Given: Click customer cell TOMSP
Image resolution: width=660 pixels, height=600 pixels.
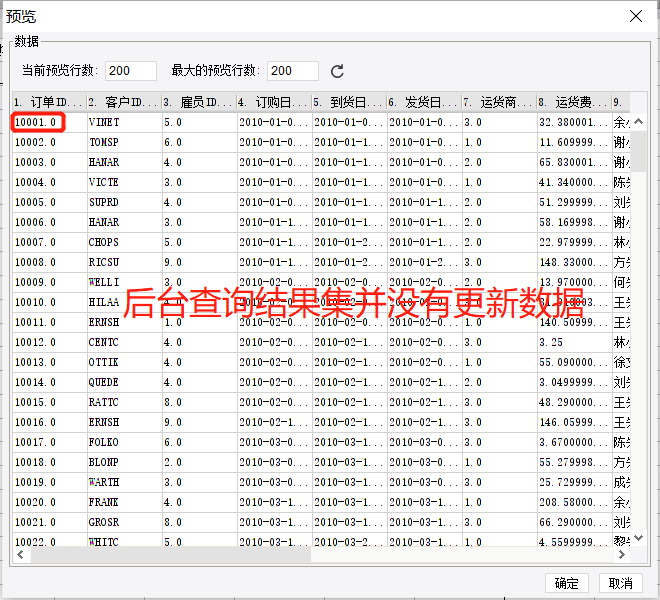Looking at the screenshot, I should (x=125, y=142).
